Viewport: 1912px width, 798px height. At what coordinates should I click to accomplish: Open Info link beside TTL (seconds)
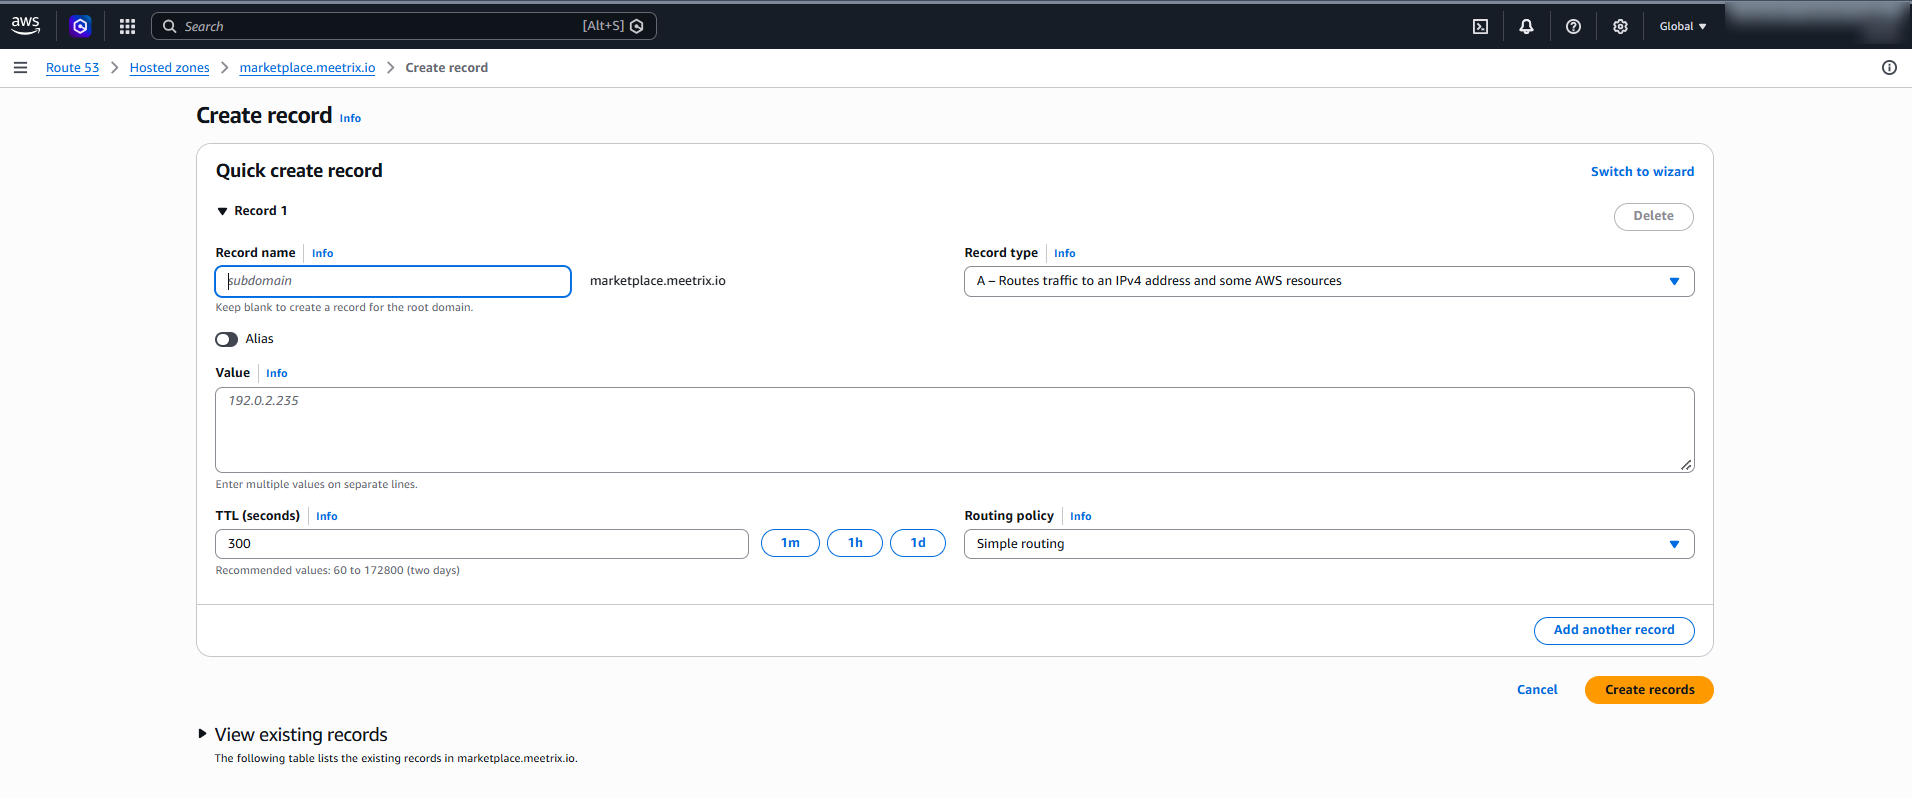pos(327,517)
